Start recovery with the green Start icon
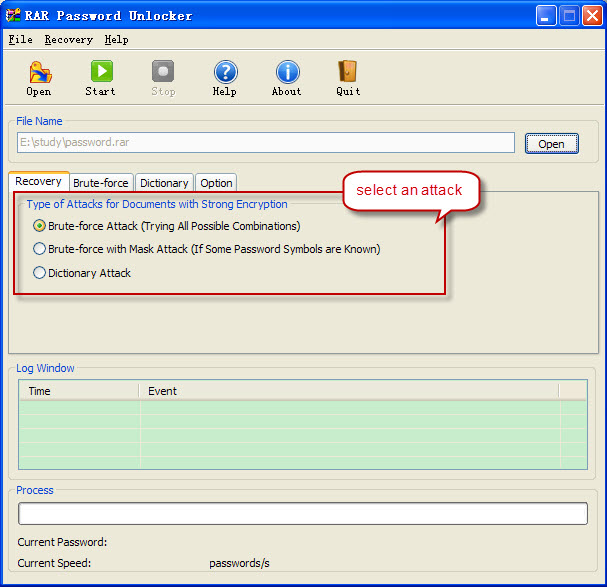This screenshot has width=607, height=587. (x=101, y=78)
